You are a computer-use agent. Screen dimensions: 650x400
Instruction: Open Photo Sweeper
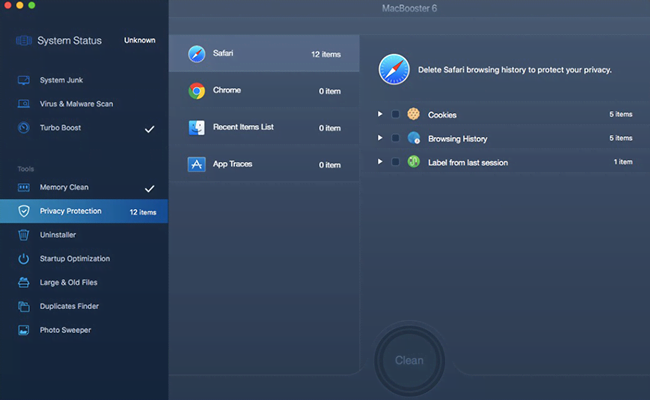tap(84, 330)
